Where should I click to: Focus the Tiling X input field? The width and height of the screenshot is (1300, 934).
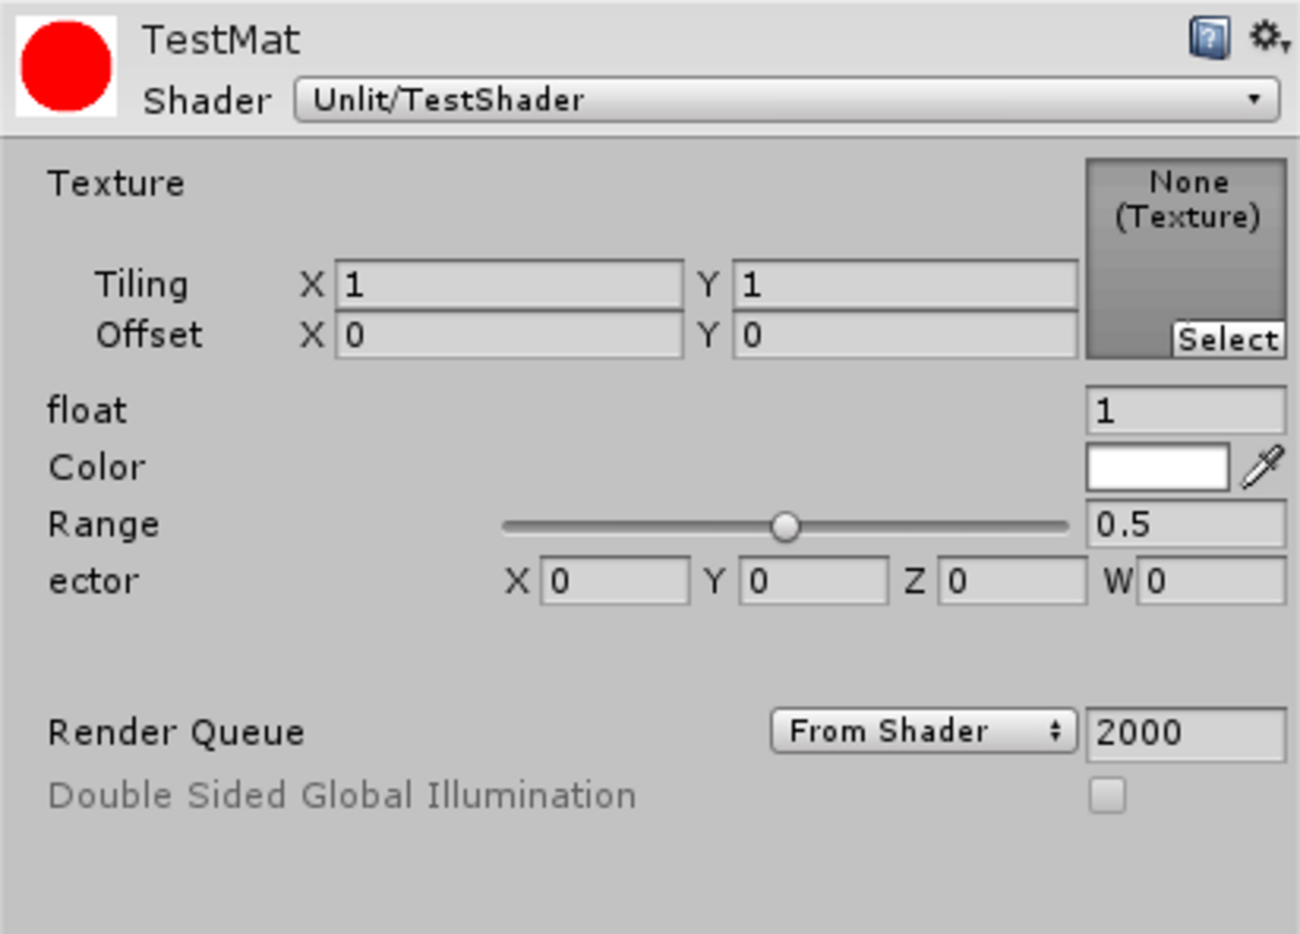click(509, 285)
